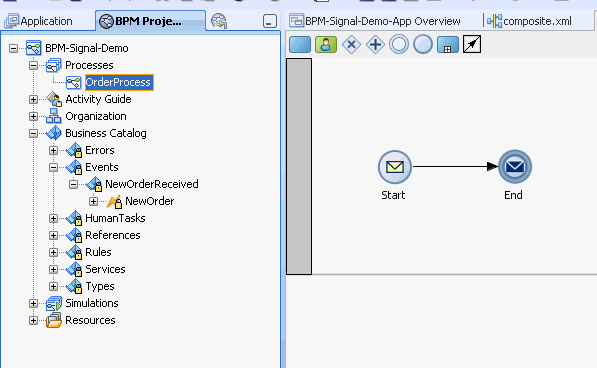Screen dimensions: 597x368
Task: Select the References tree item
Action: [113, 235]
